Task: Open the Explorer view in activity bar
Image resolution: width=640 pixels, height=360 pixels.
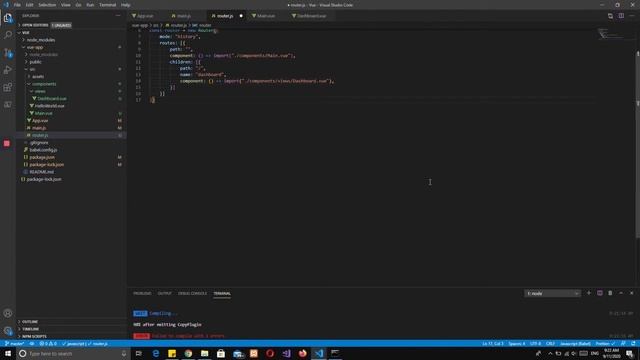Action: point(8,18)
